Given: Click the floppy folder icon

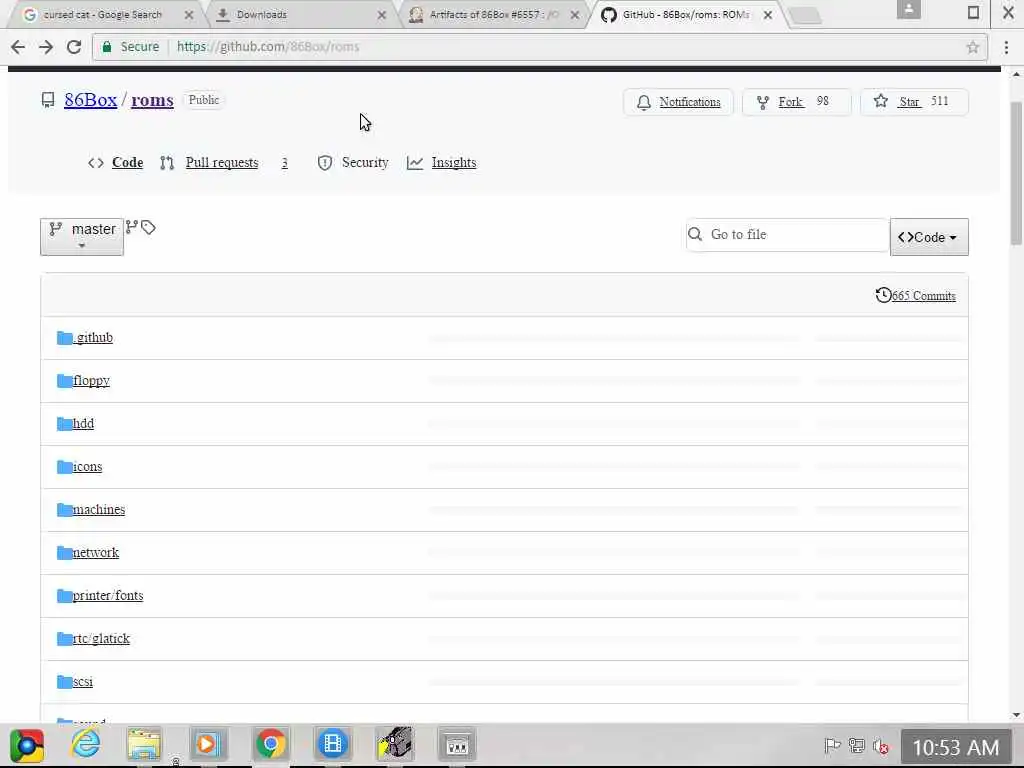Looking at the screenshot, I should [x=64, y=381].
